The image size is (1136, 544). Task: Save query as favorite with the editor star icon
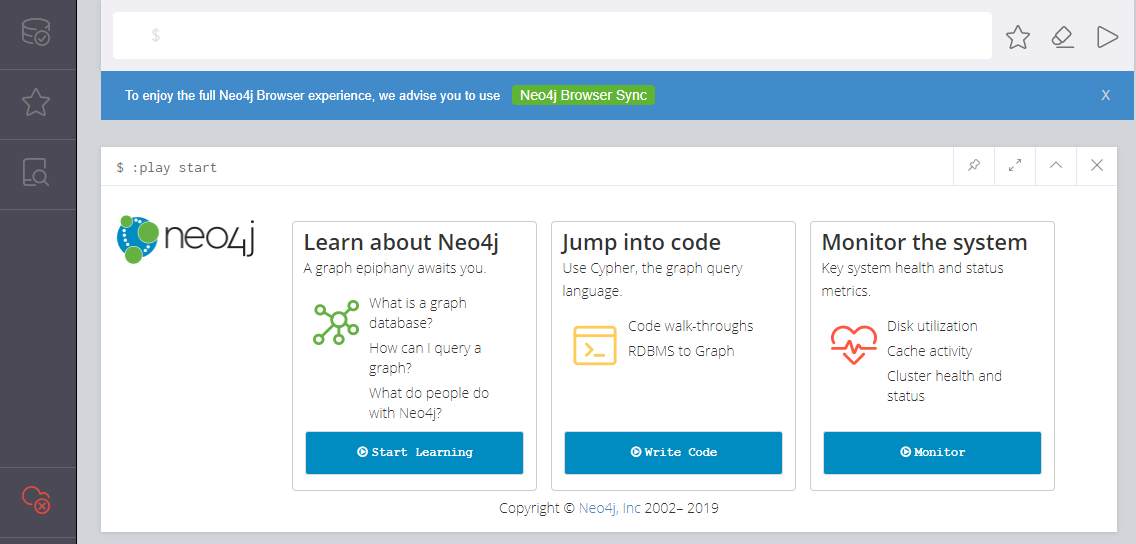(x=1018, y=37)
